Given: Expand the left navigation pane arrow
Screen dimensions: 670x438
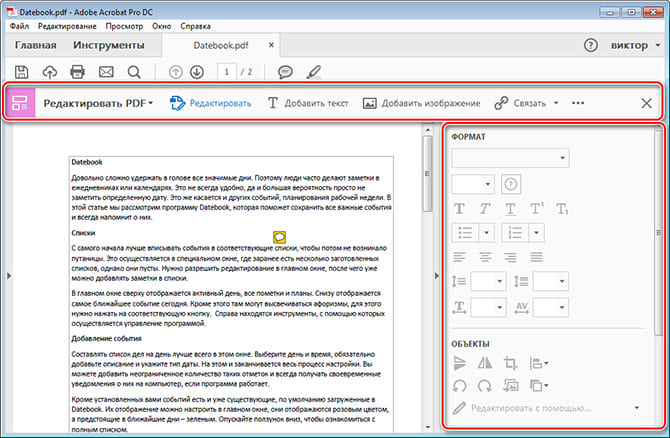Looking at the screenshot, I should (x=9, y=276).
